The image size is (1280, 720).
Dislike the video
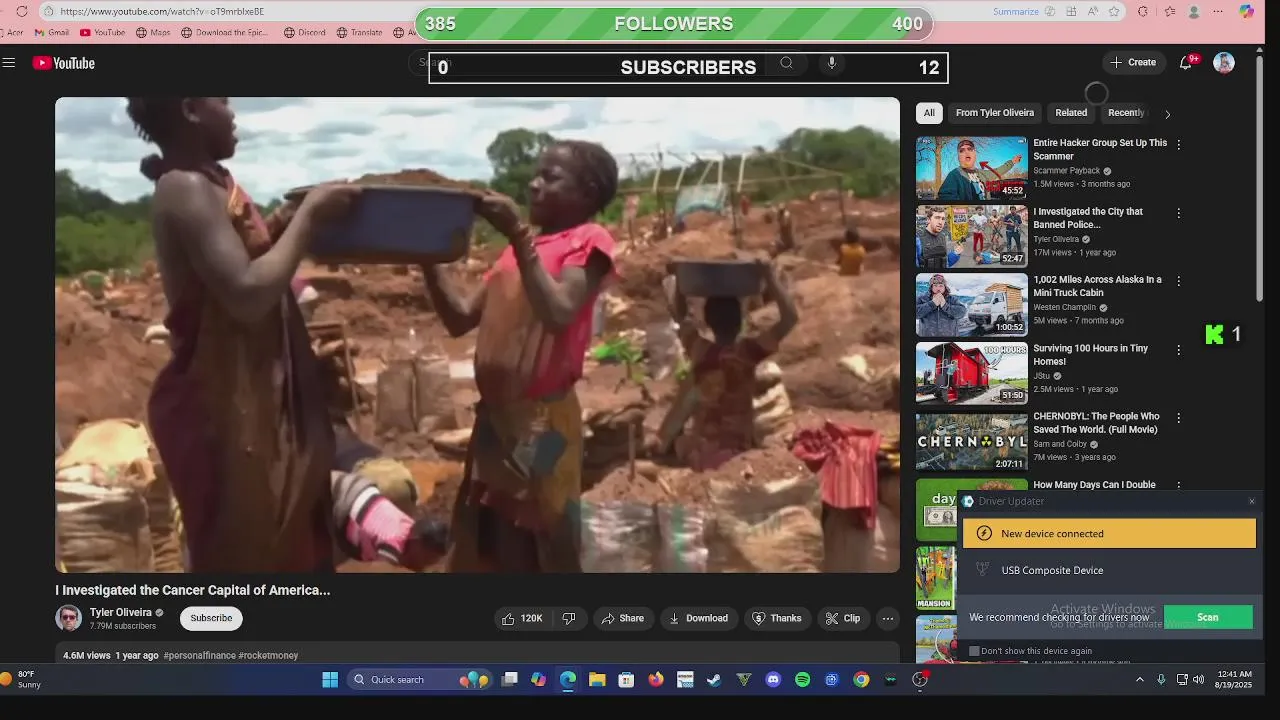coord(568,618)
